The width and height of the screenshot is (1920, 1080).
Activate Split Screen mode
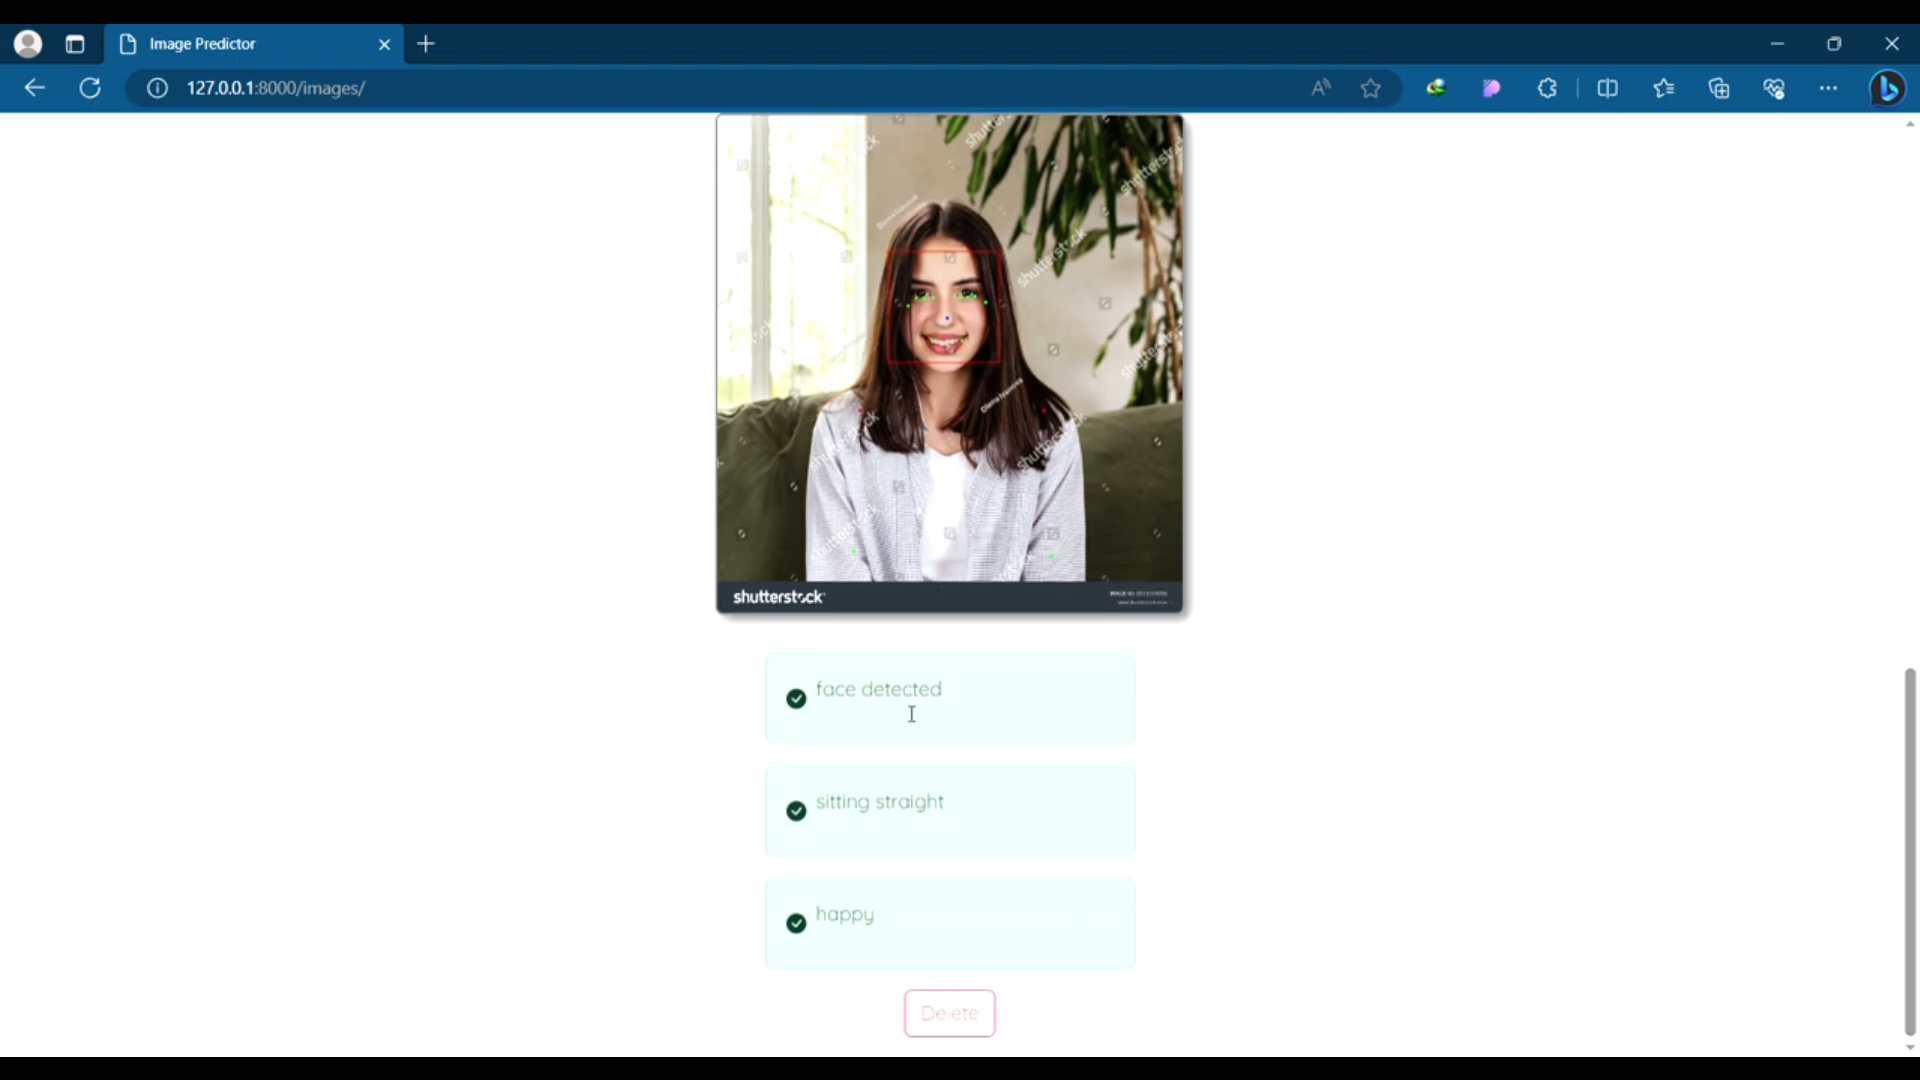point(1608,88)
